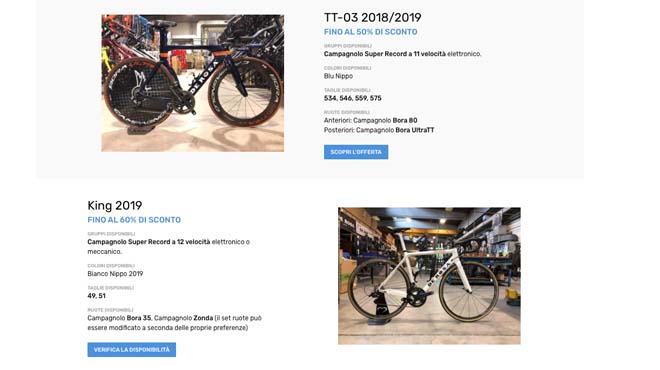Click the Blu Nippo color text
The image size is (660, 370).
[338, 76]
